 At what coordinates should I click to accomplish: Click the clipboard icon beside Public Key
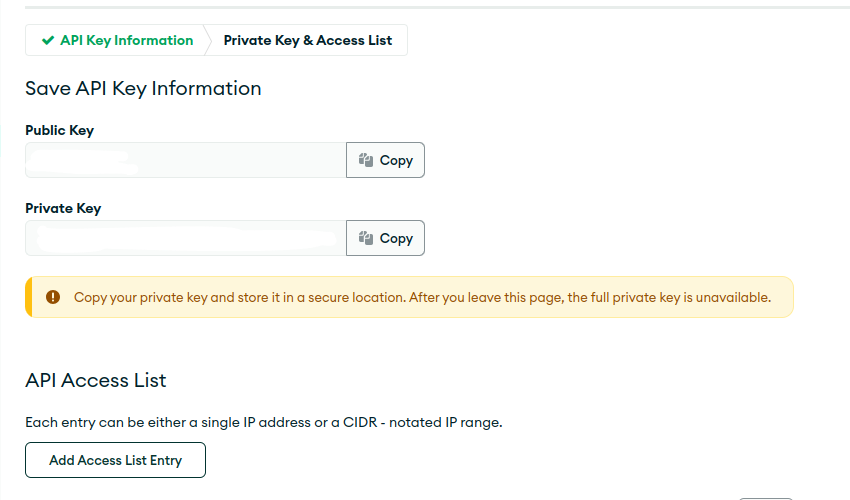pos(365,160)
